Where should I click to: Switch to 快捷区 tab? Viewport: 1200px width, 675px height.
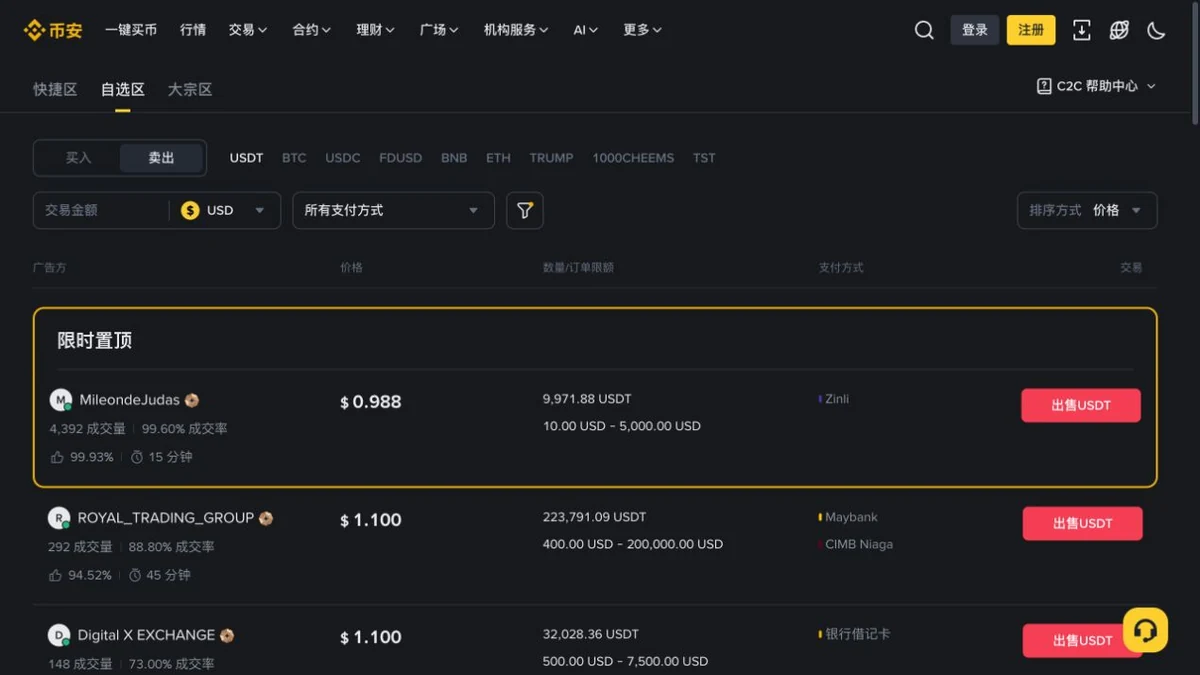click(x=55, y=89)
